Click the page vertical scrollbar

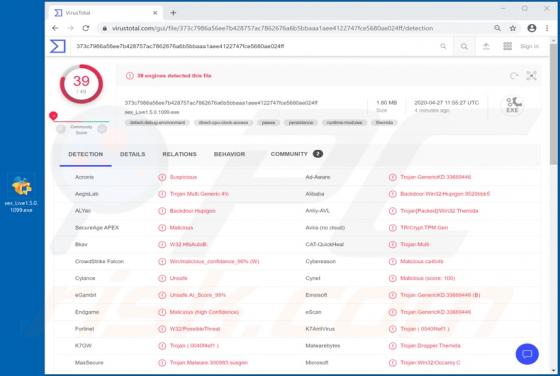point(554,105)
